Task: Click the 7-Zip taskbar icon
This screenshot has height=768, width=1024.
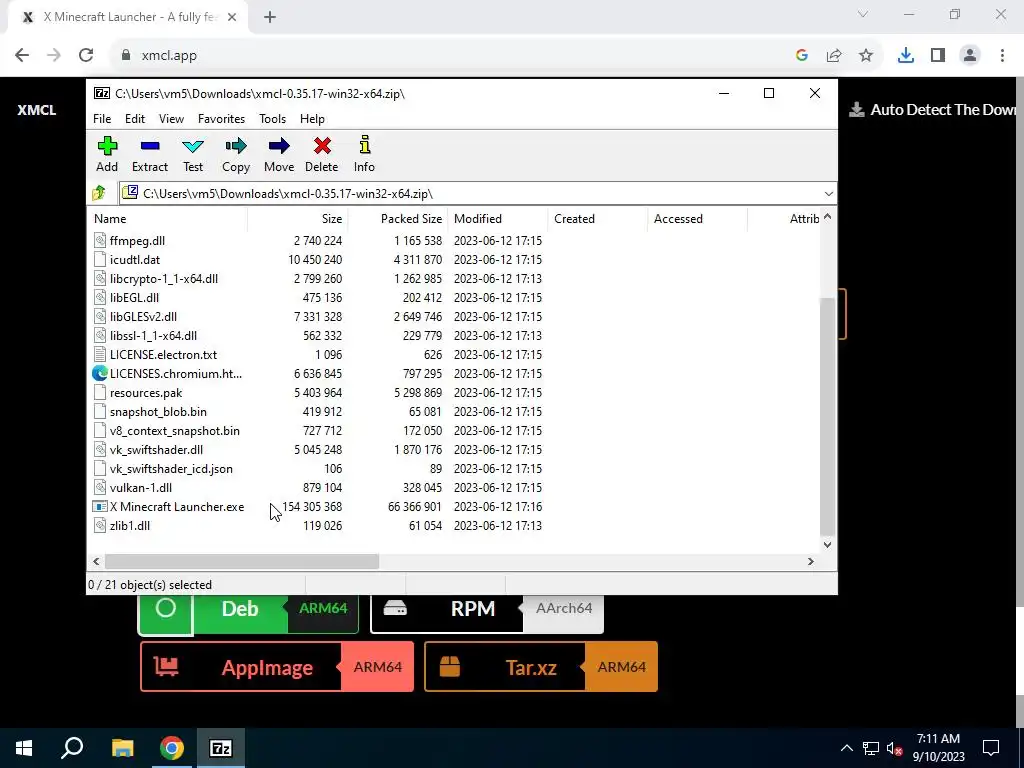Action: [221, 748]
